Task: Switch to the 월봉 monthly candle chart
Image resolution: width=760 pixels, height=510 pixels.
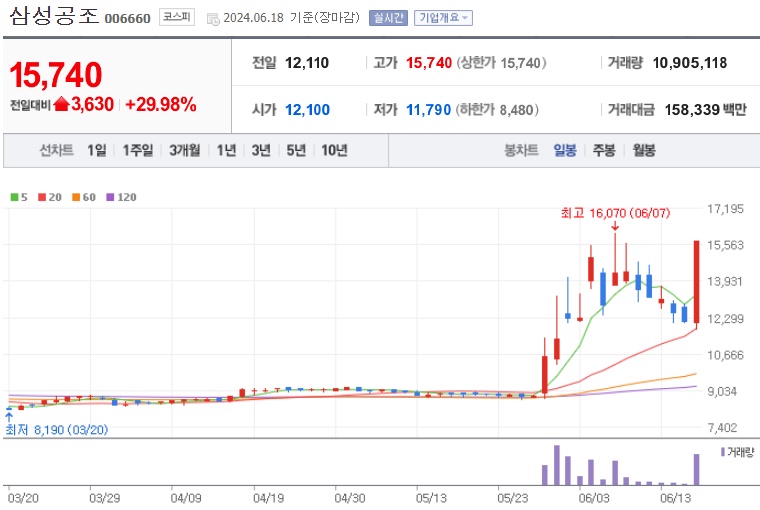Action: click(x=644, y=150)
